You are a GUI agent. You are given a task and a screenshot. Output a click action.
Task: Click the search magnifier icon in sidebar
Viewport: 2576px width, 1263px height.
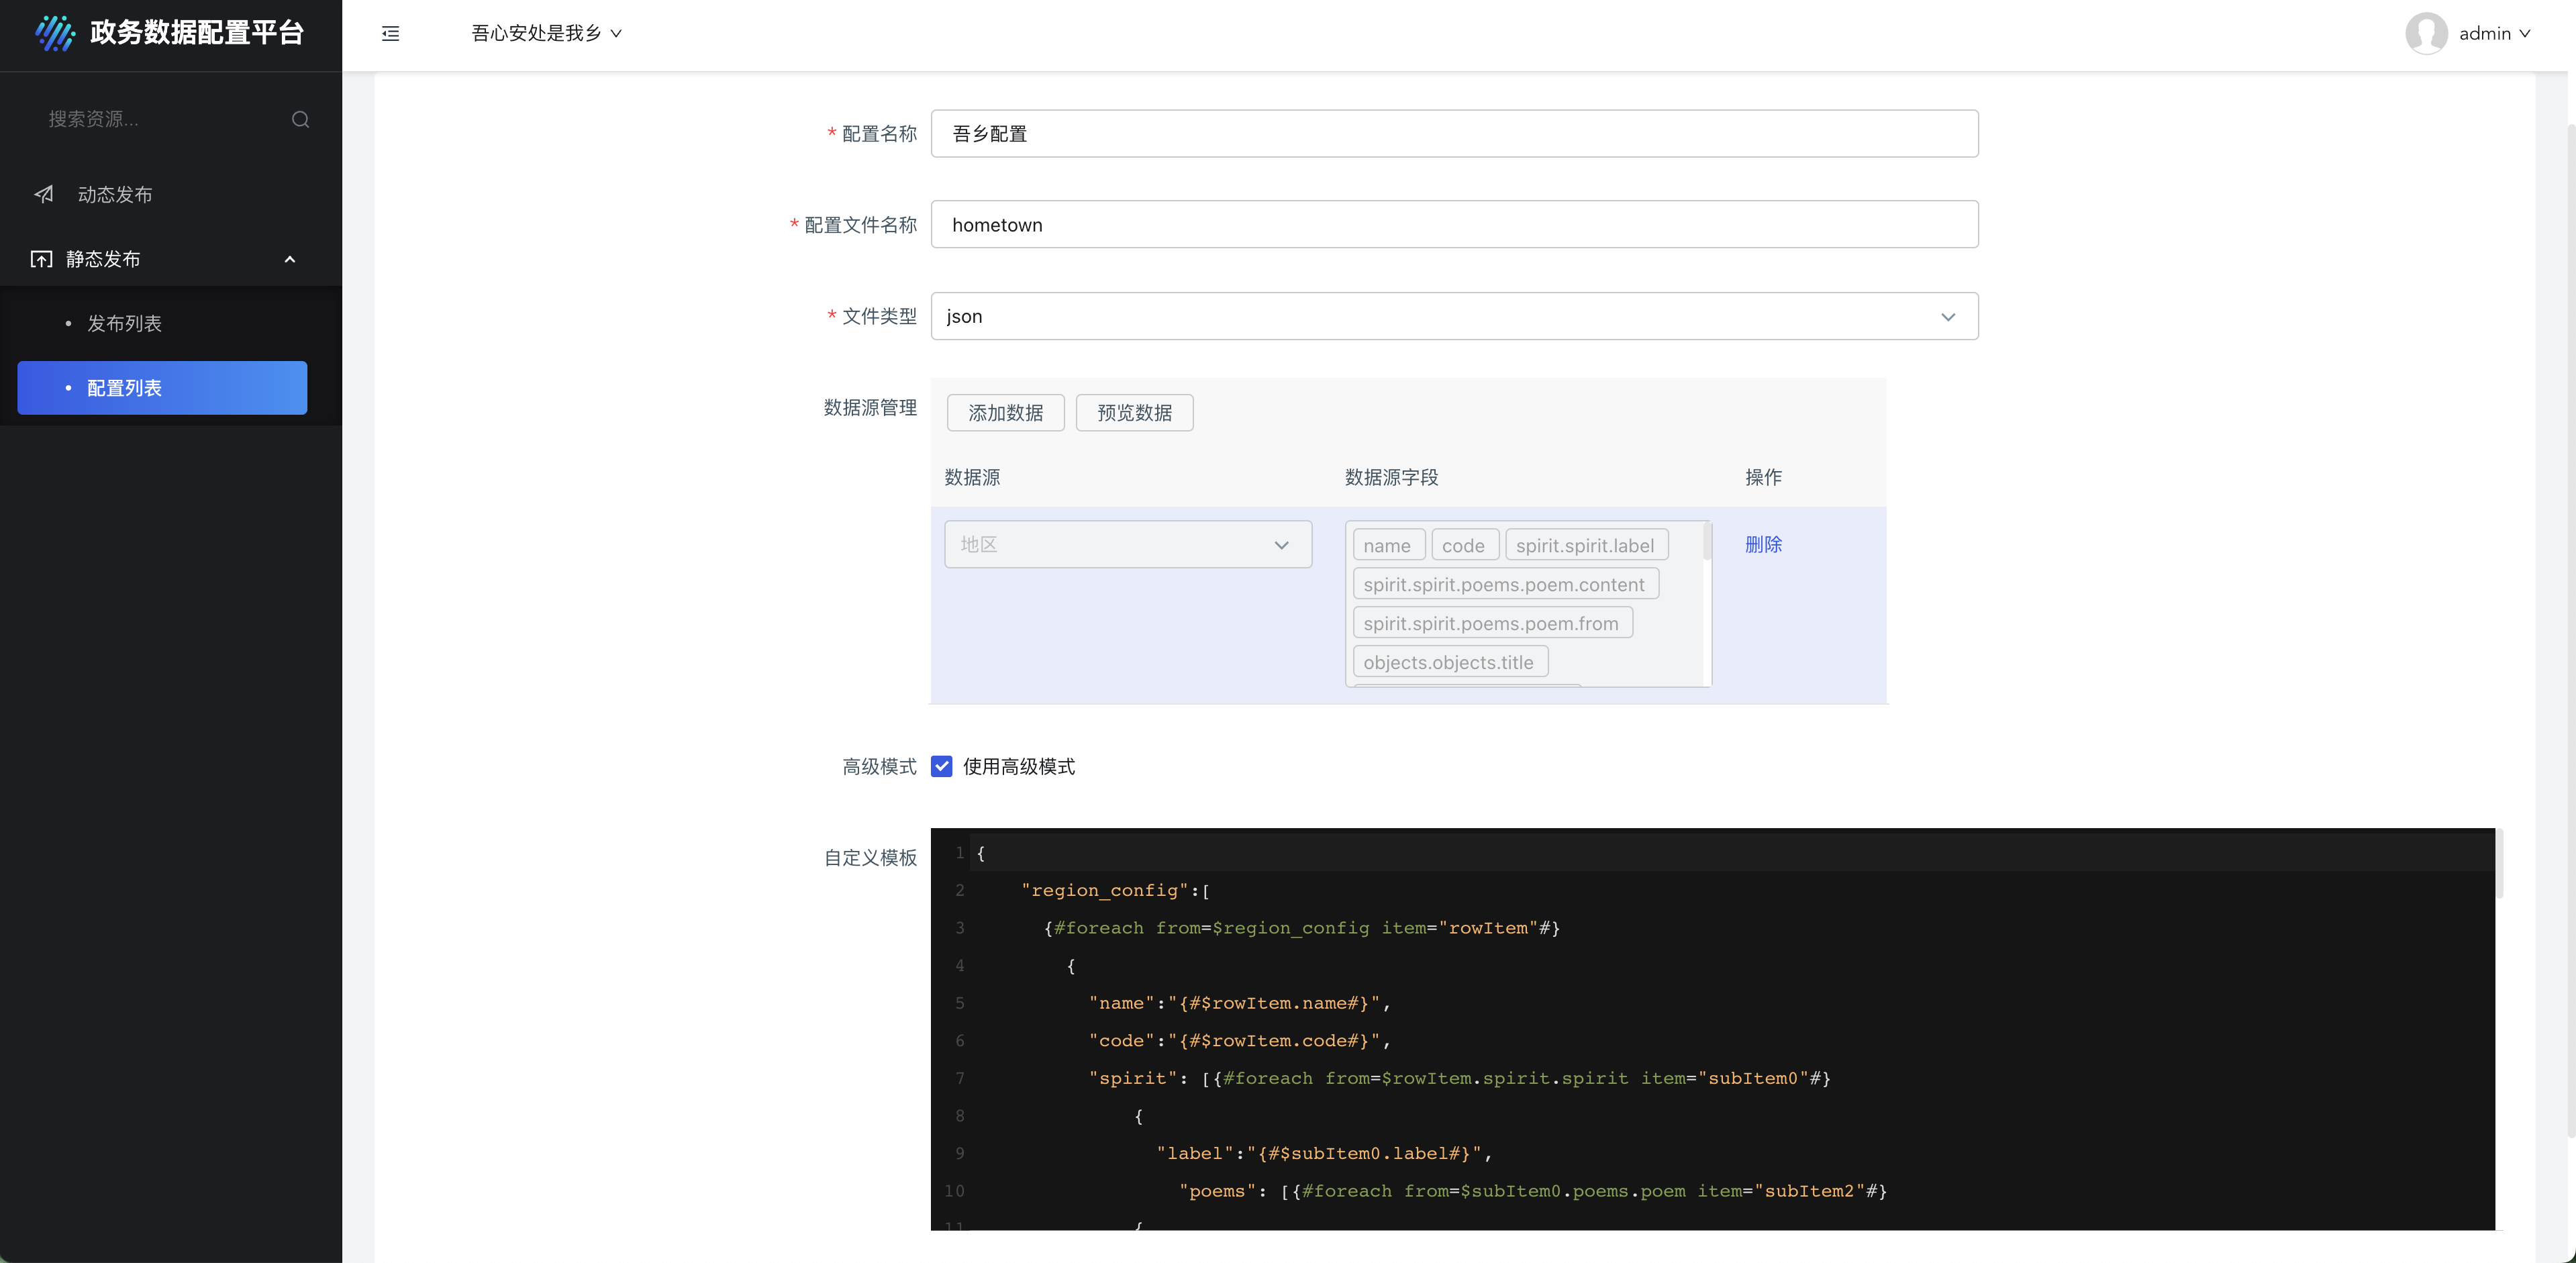pos(300,120)
